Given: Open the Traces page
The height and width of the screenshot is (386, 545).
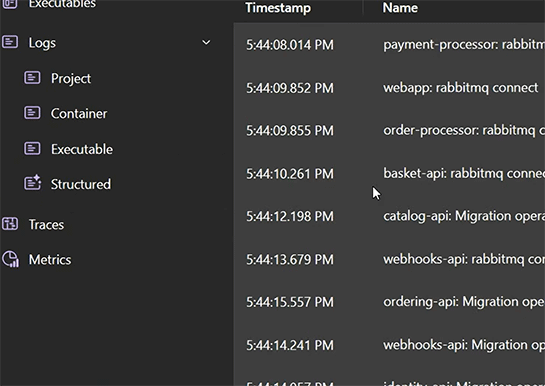Looking at the screenshot, I should point(46,224).
